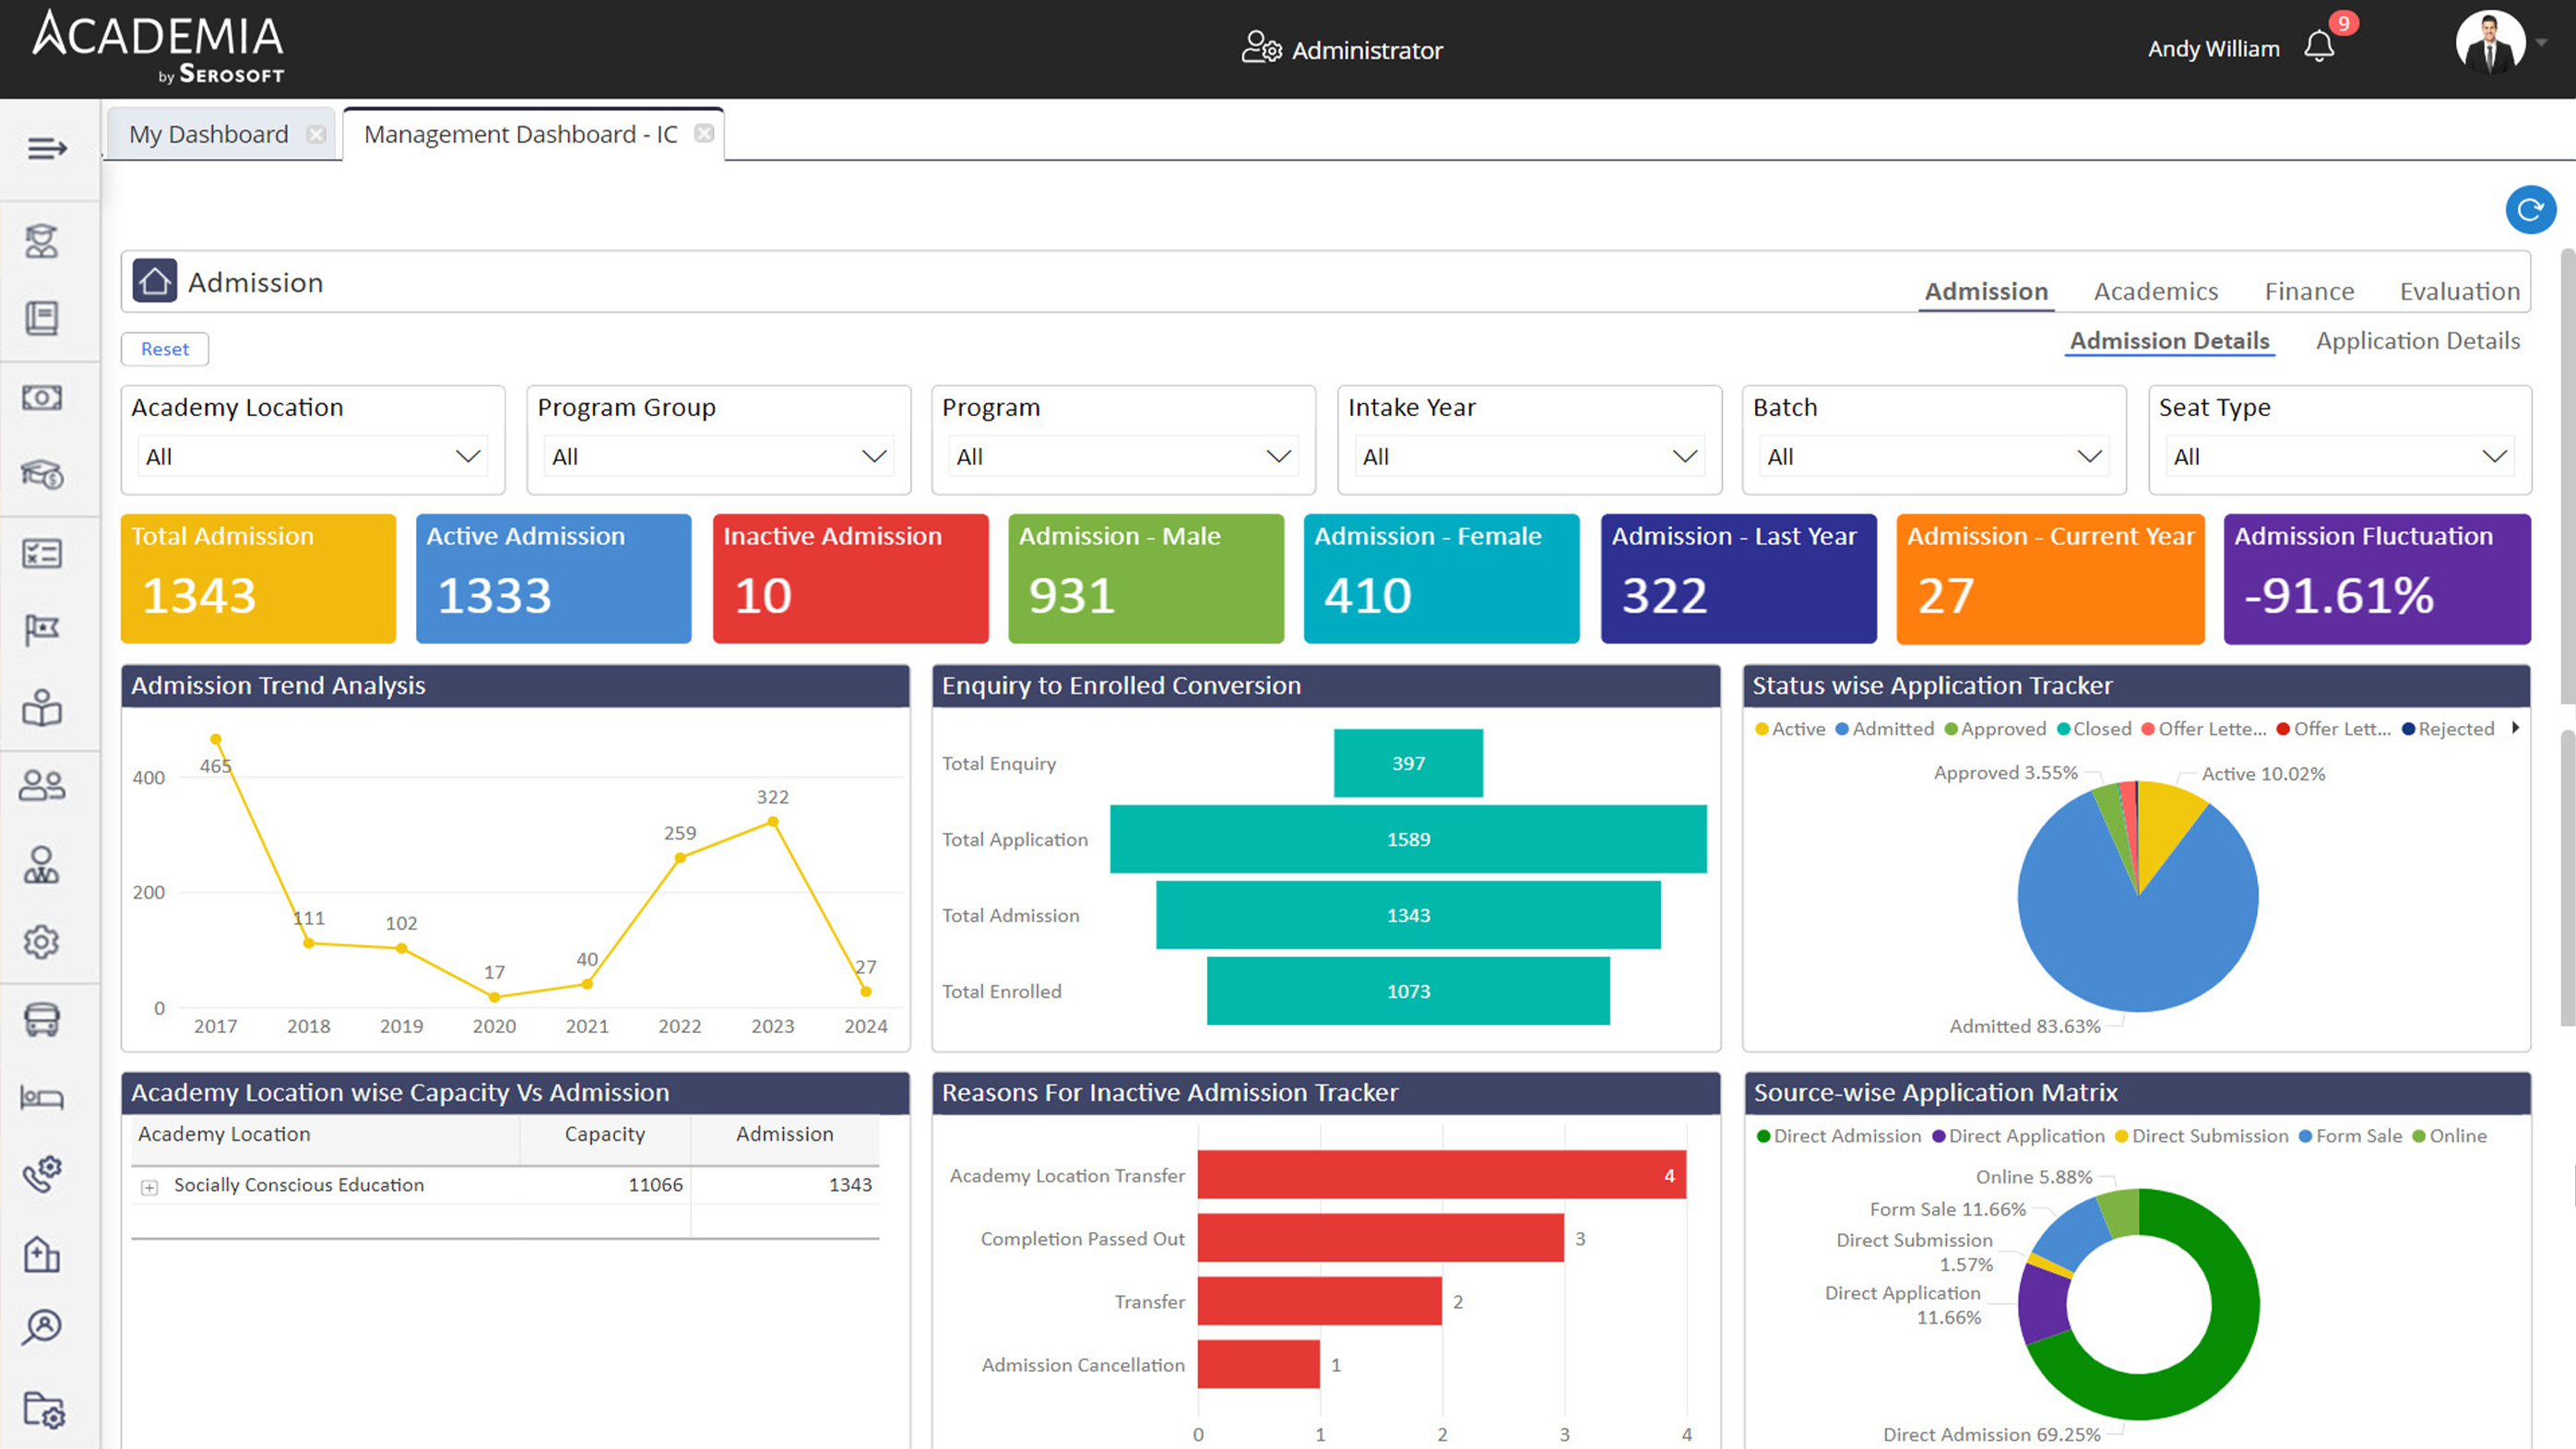Click the home icon beside Admission
The image size is (2576, 1449).
tap(155, 282)
